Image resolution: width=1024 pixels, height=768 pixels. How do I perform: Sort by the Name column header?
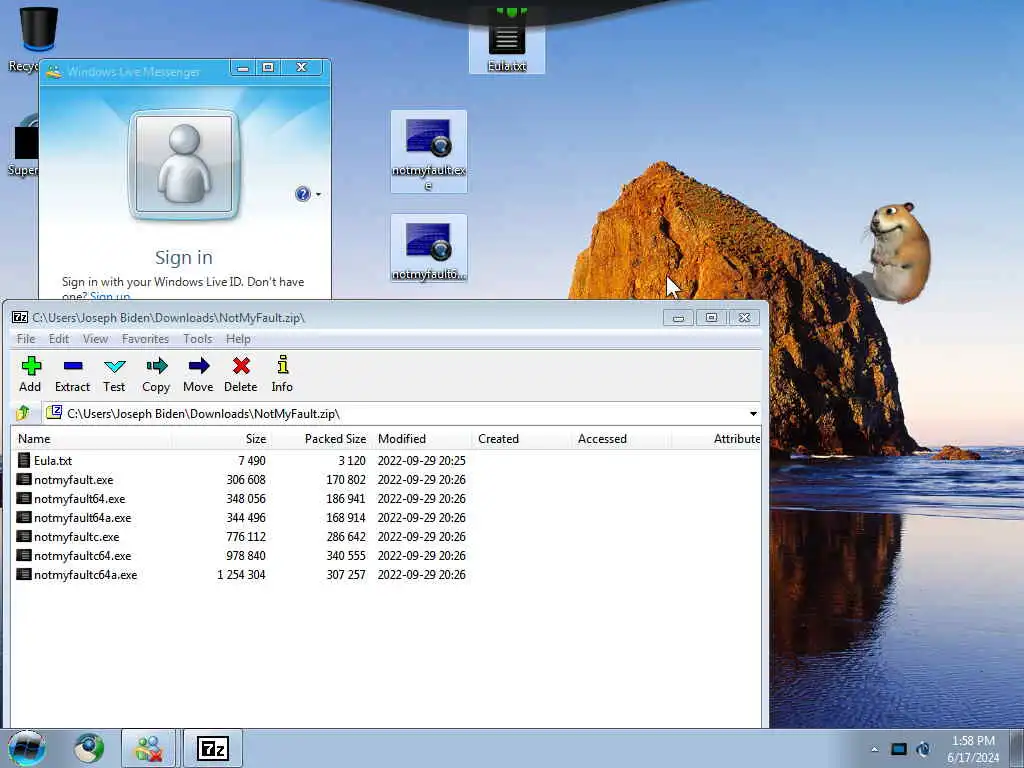[x=91, y=439]
